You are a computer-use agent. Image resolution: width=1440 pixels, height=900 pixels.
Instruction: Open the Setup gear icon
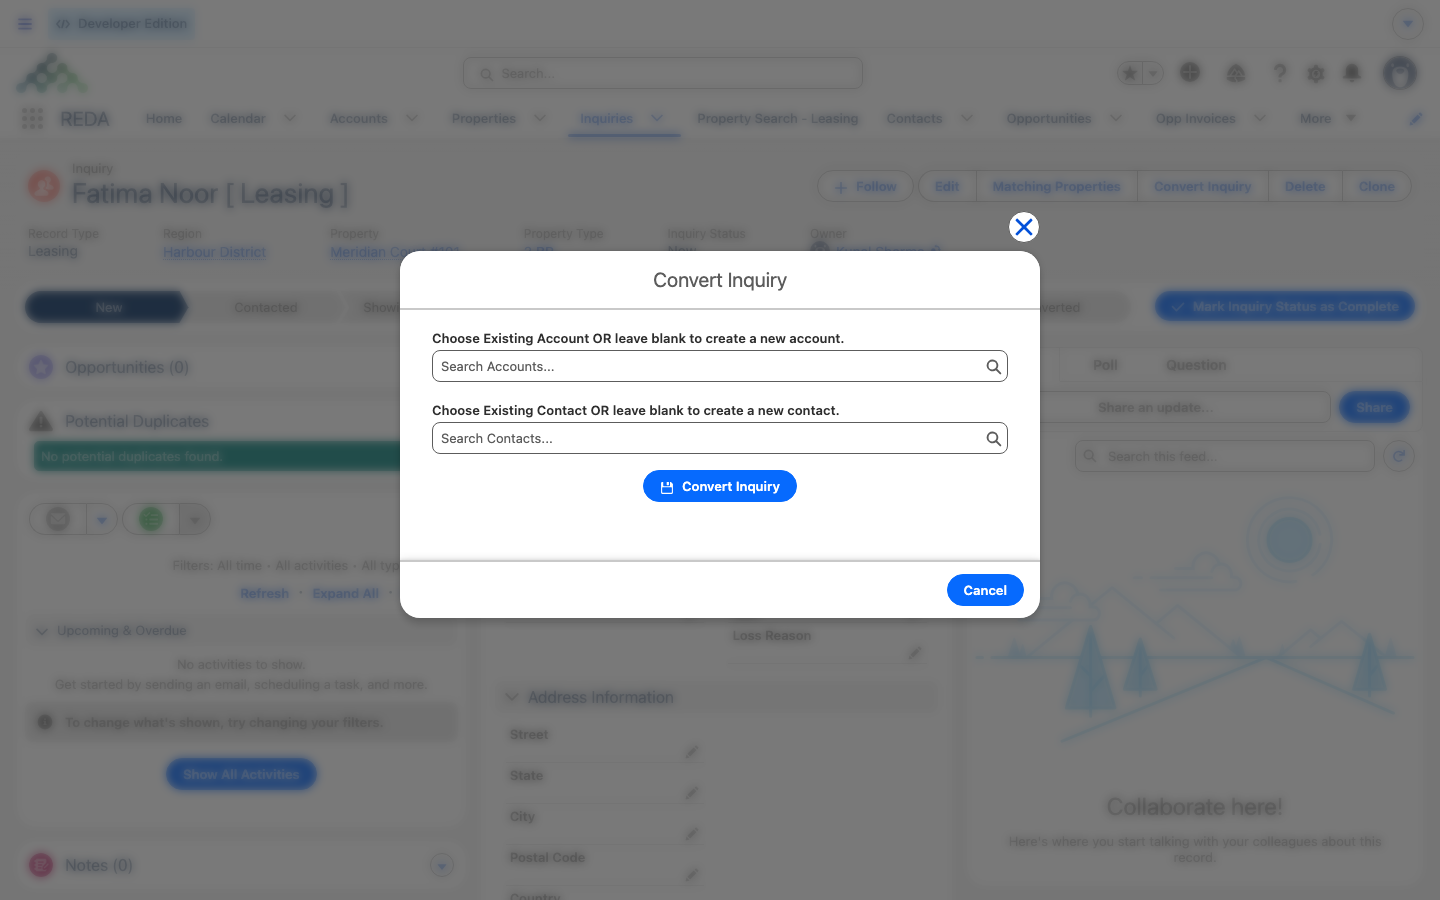point(1316,73)
